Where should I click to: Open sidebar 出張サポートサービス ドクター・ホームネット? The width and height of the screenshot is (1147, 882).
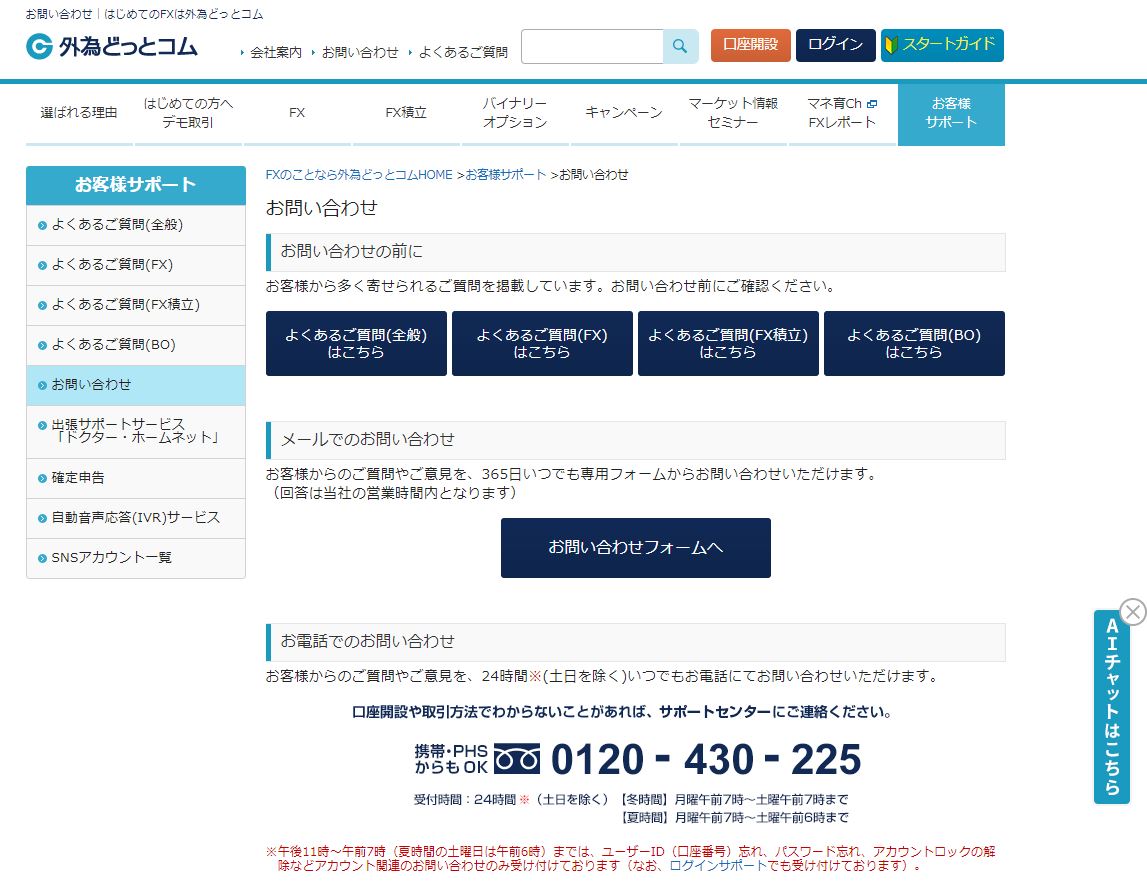136,431
